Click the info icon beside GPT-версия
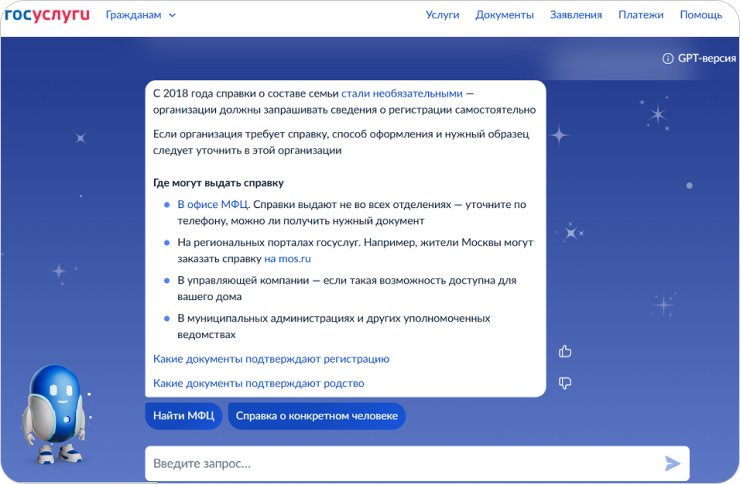The height and width of the screenshot is (484, 740). 668,58
